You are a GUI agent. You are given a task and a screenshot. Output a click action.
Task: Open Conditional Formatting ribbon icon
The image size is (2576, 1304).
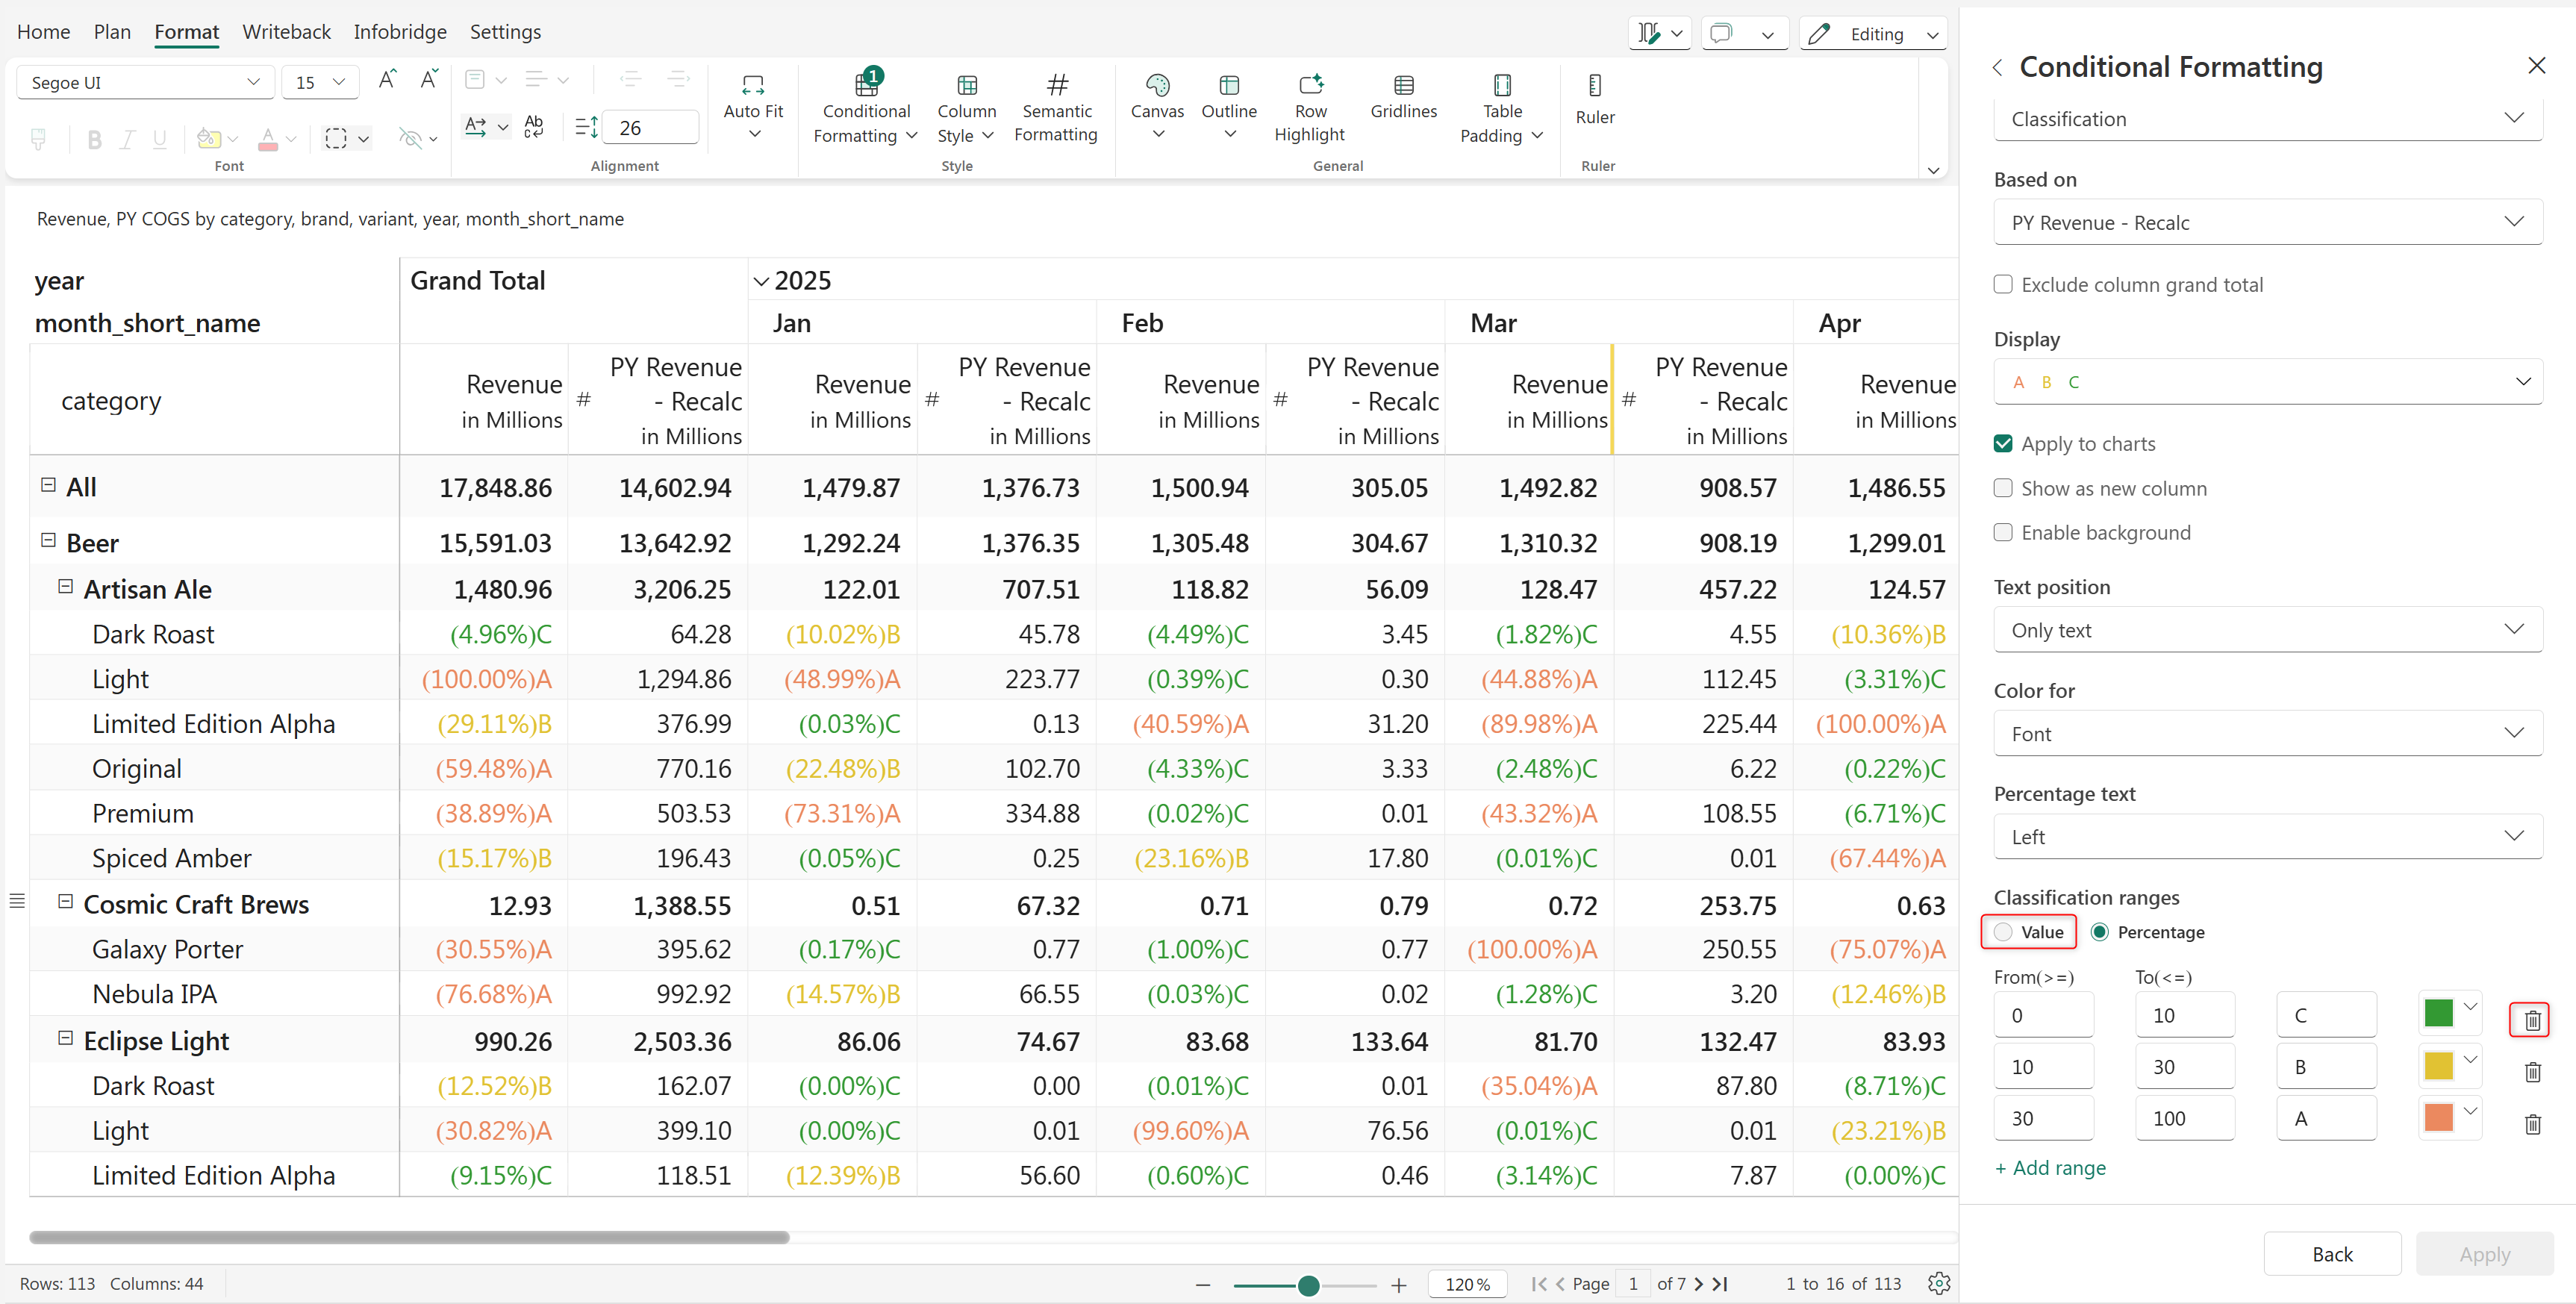pyautogui.click(x=866, y=86)
